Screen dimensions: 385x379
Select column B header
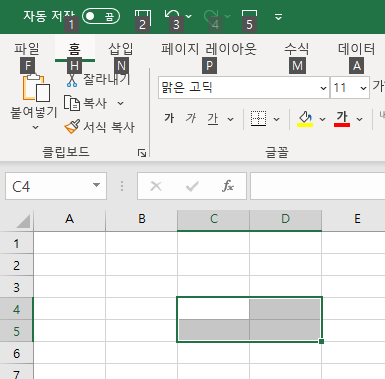pyautogui.click(x=141, y=219)
